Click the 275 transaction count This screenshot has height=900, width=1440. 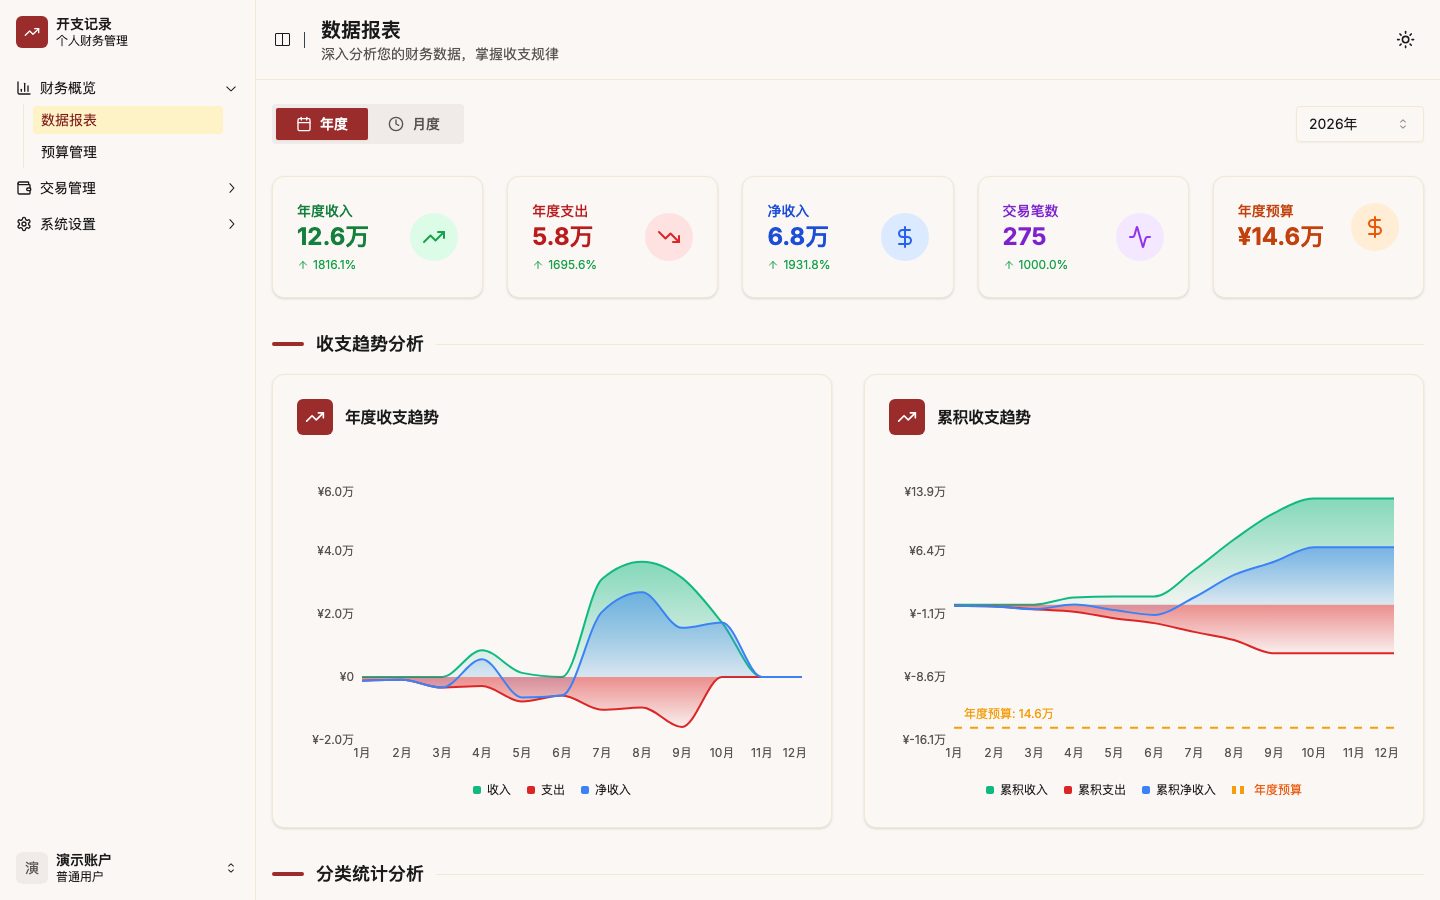[1025, 237]
